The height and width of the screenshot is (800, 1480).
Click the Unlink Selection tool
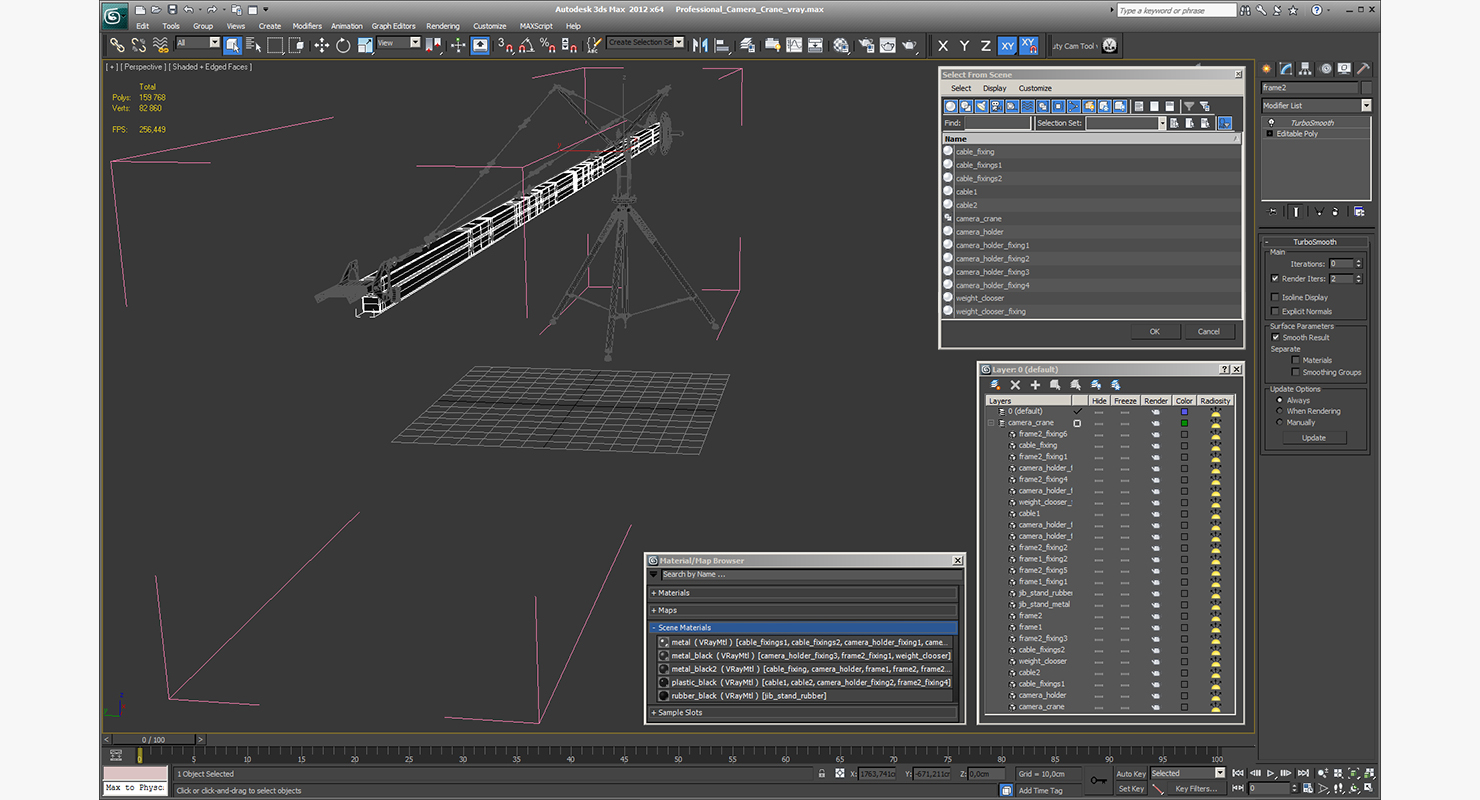click(139, 45)
